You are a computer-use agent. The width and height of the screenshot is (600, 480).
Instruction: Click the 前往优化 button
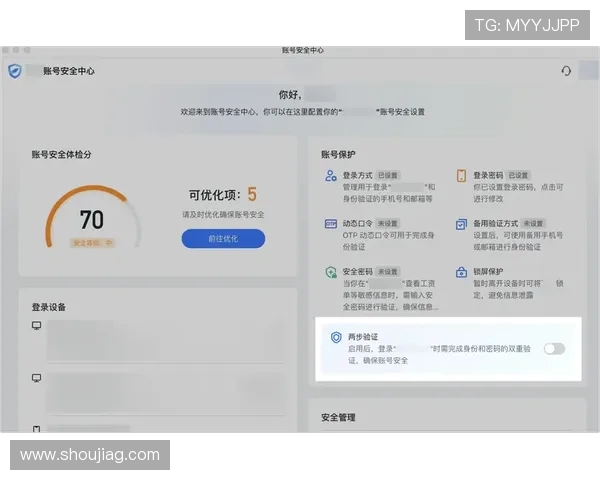tap(223, 238)
